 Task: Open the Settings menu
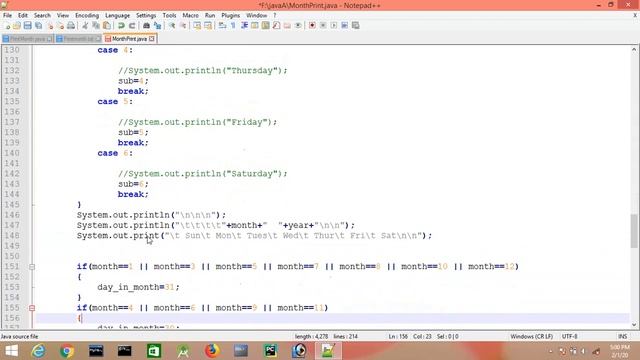pos(146,16)
